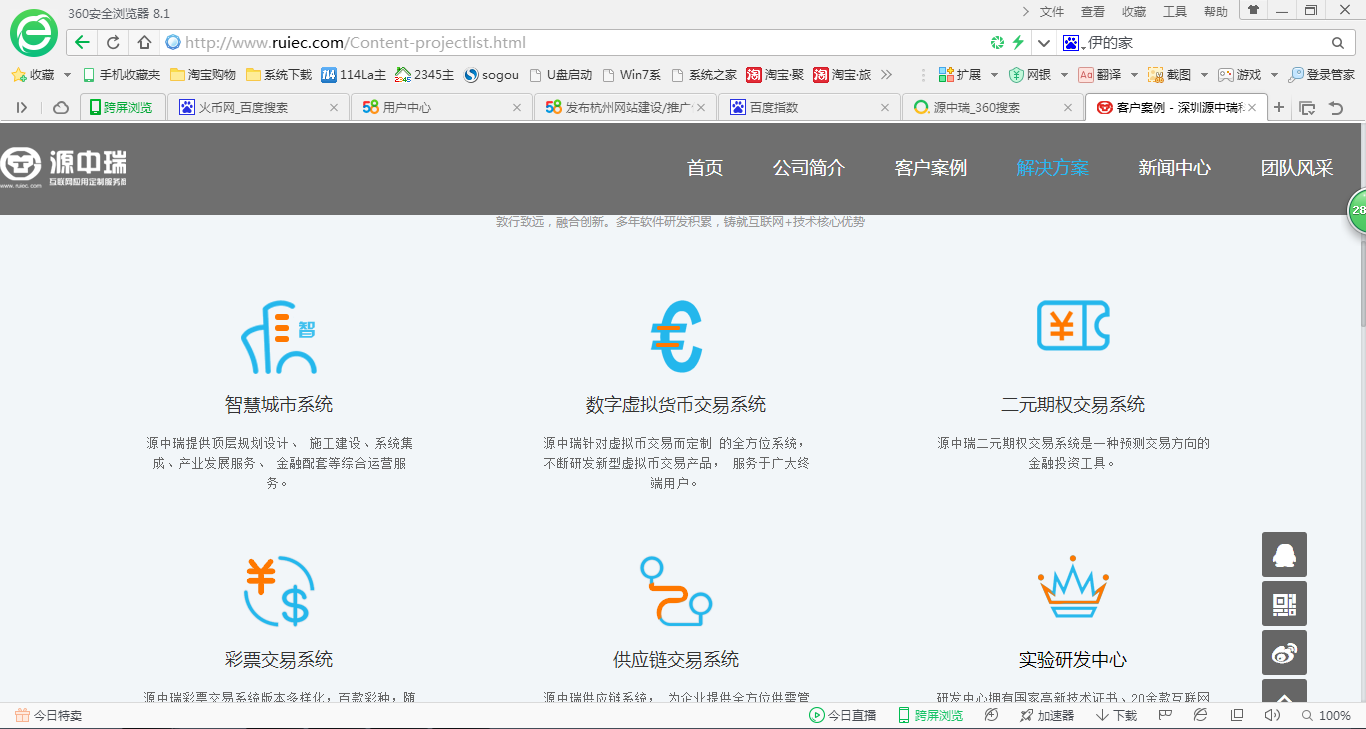Expand hidden bookmarks double chevron
This screenshot has width=1366, height=729.
click(x=886, y=75)
